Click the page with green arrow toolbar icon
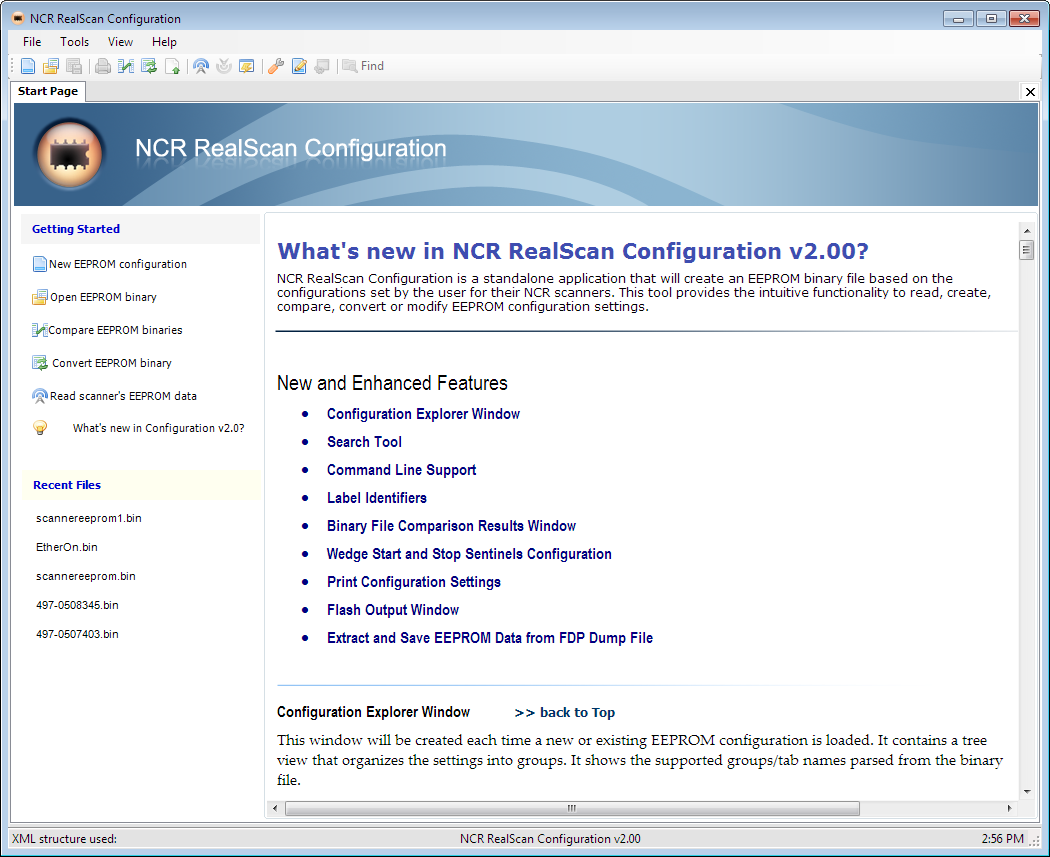Screen dimensions: 1050x857 coord(172,66)
